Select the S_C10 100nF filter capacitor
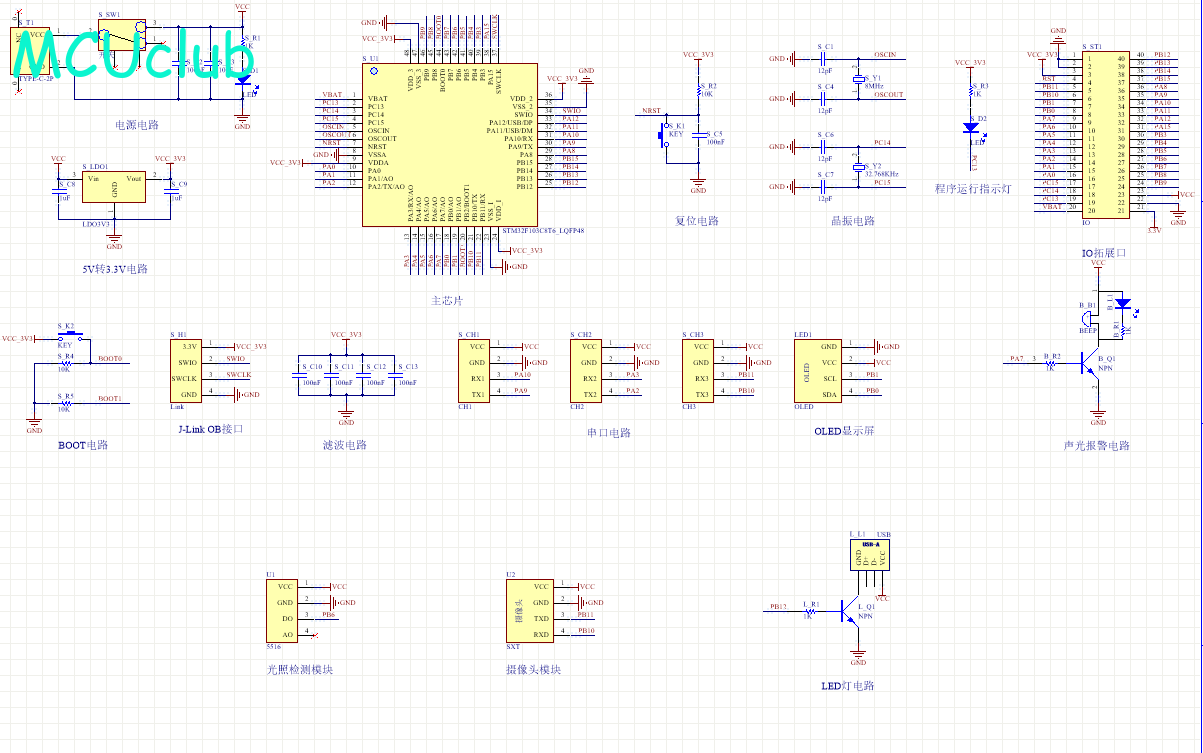Image resolution: width=1203 pixels, height=753 pixels. coord(300,375)
